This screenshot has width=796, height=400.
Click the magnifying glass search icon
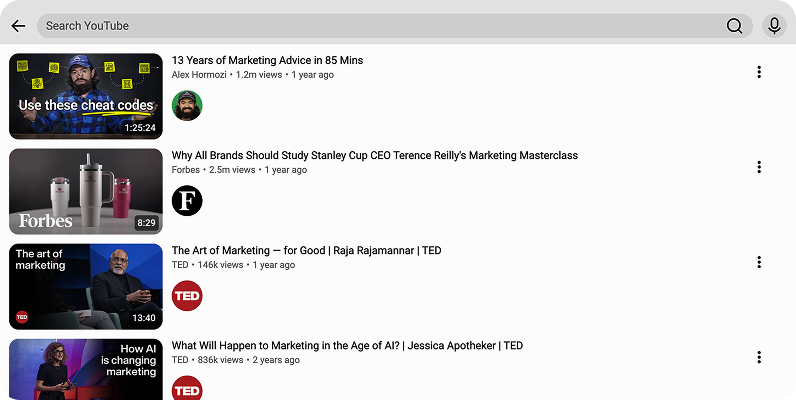(734, 26)
